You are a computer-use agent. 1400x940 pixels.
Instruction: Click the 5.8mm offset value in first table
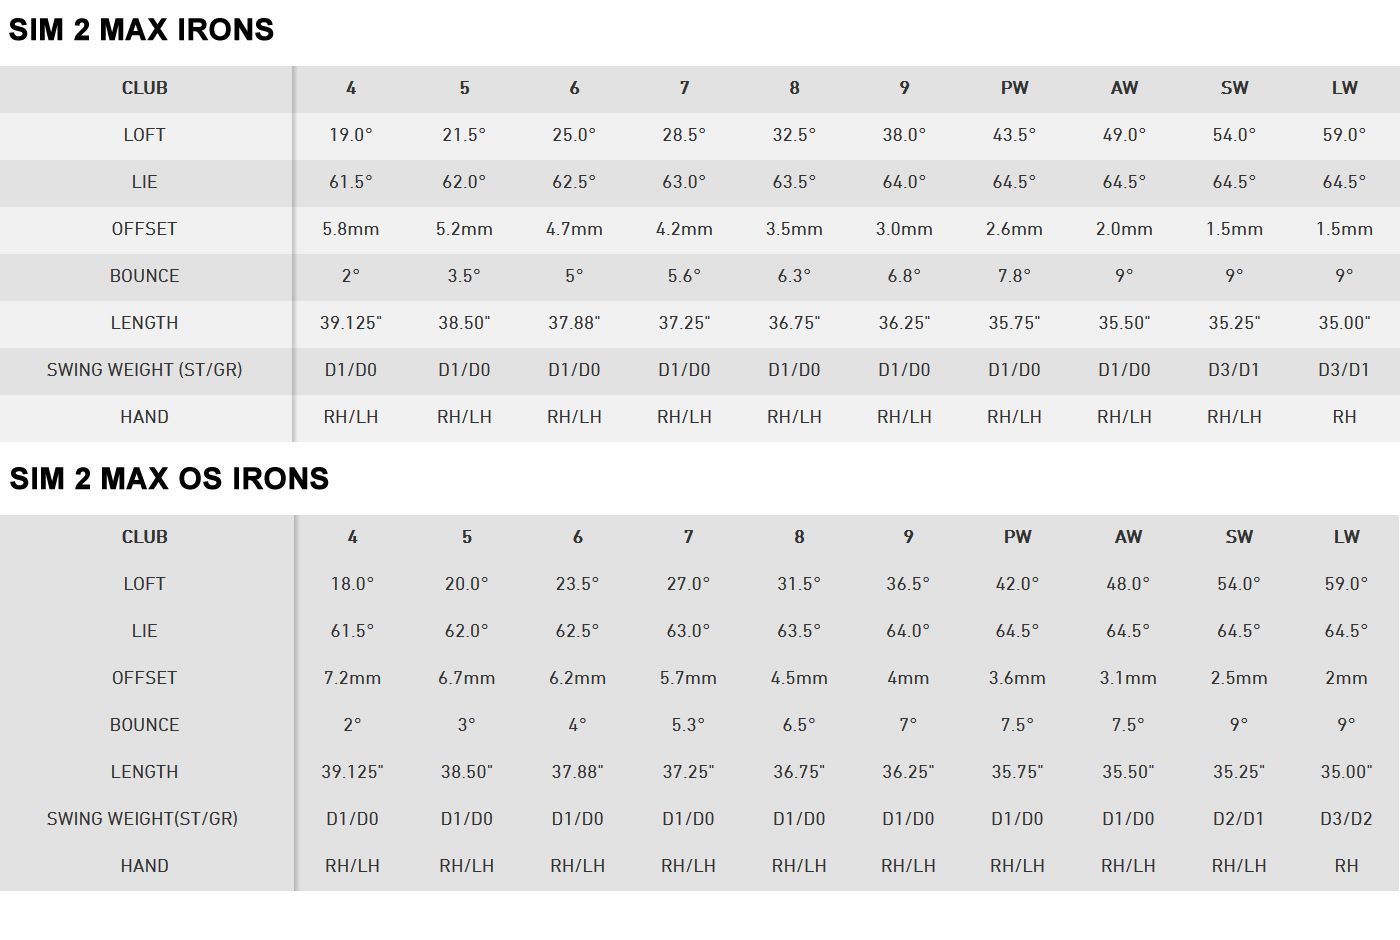(351, 229)
